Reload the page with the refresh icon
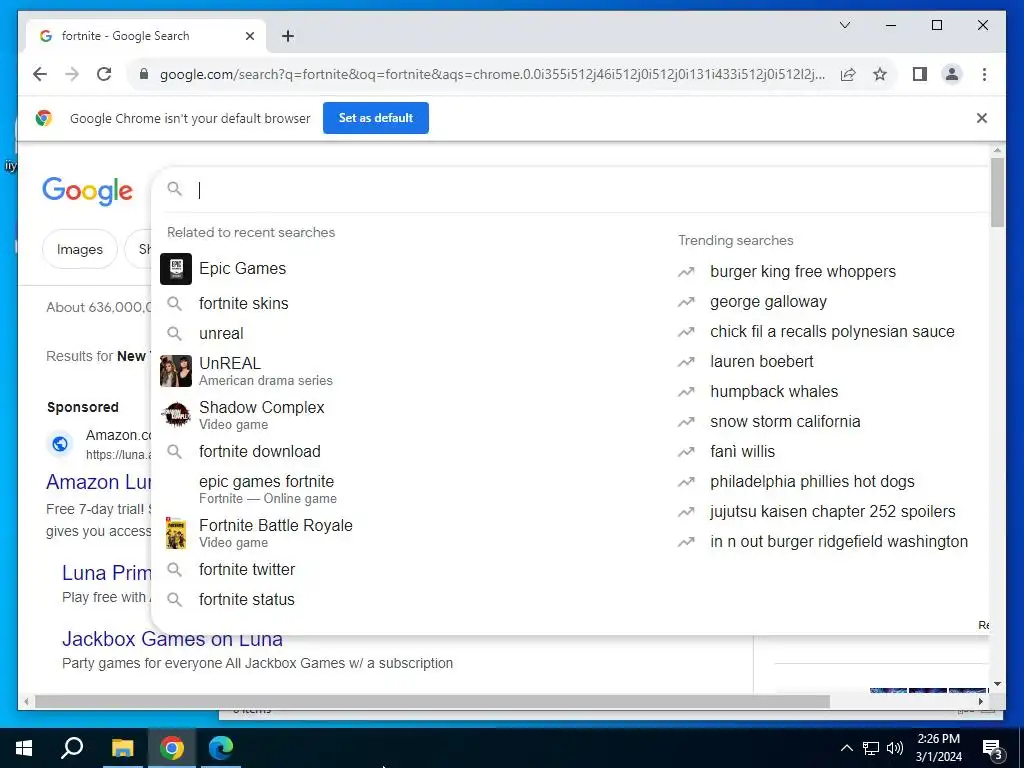The image size is (1024, 768). click(104, 74)
